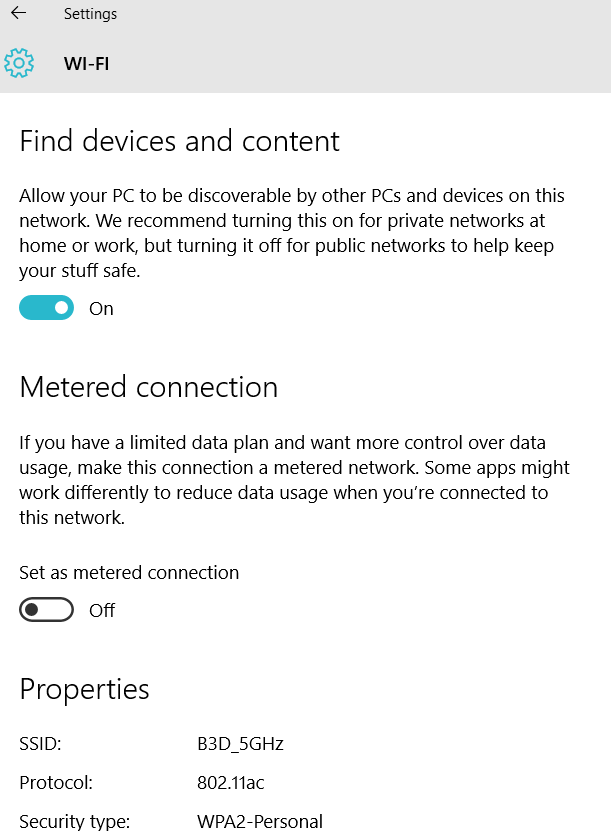Screen dimensions: 611x831
Task: Click the discoverable PC description paragraph
Action: pos(292,233)
